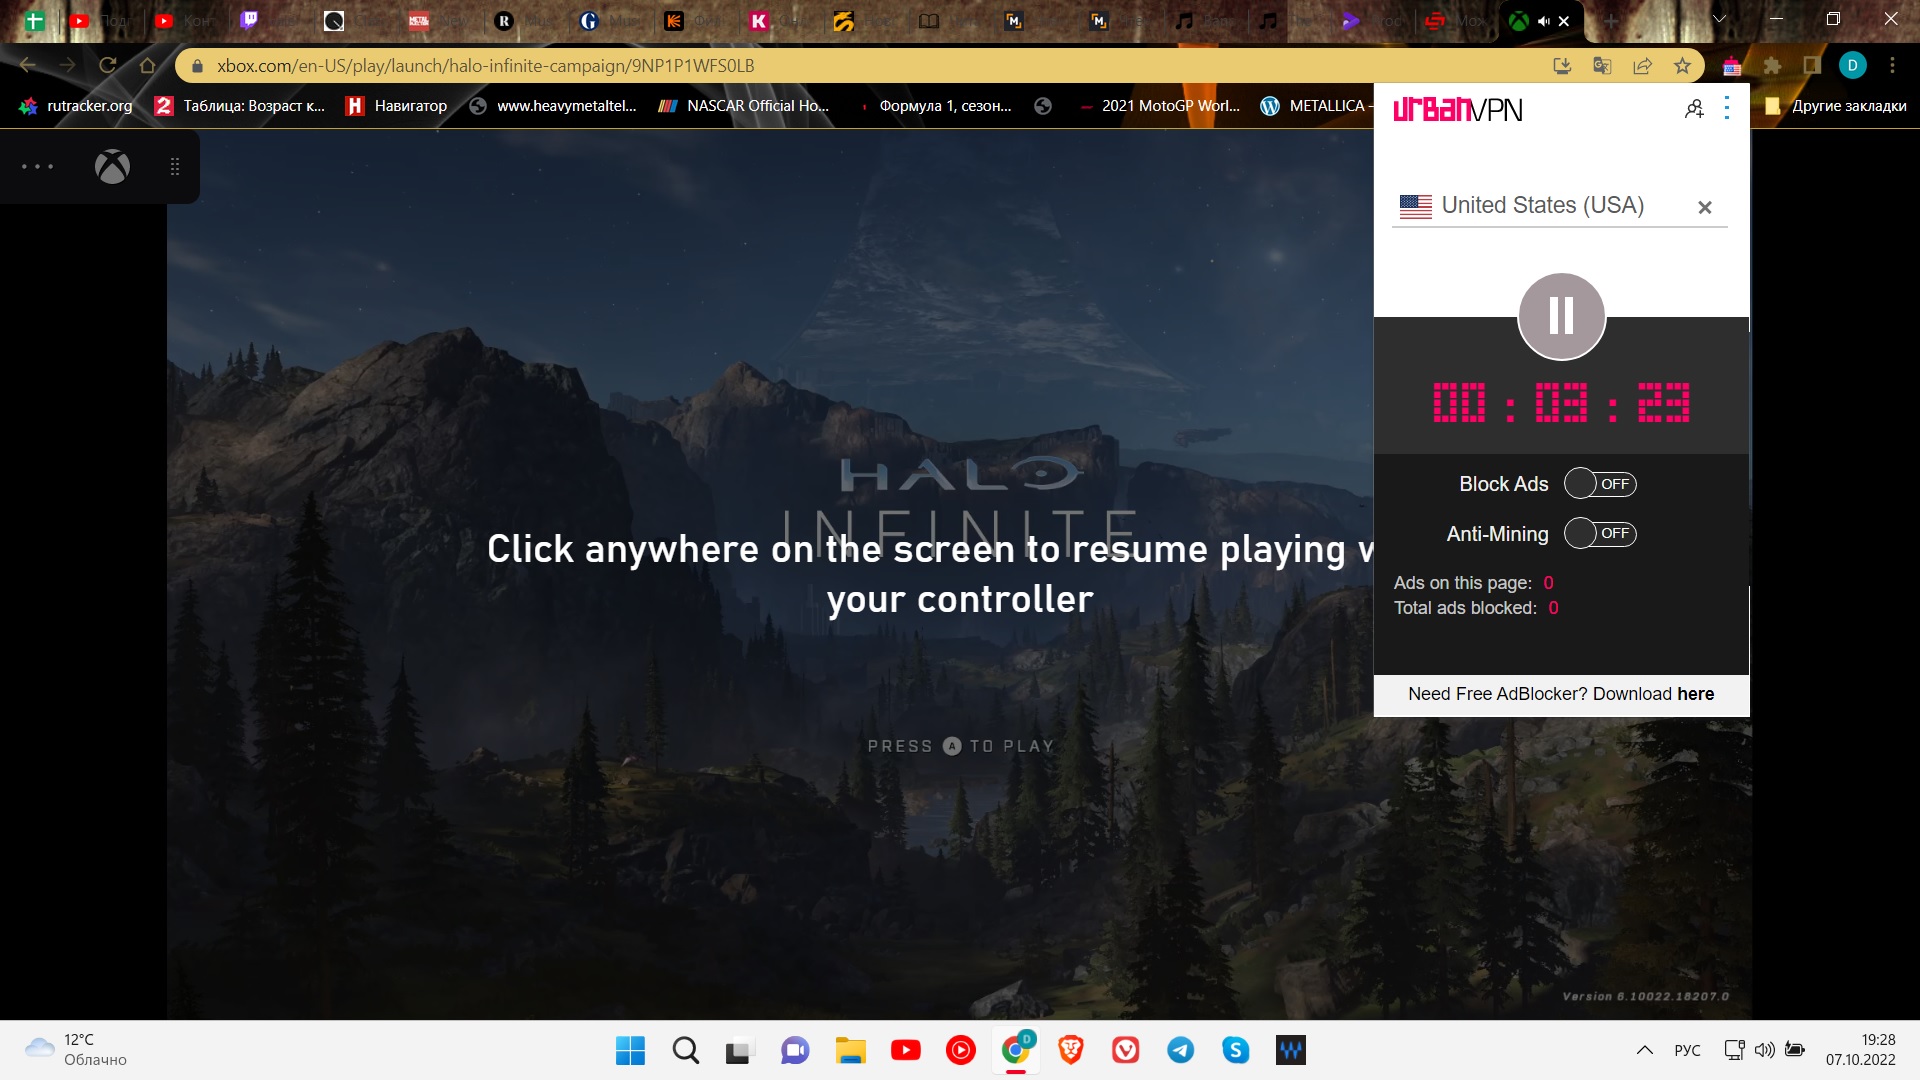
Task: Open NASCAR Official bookmark
Action: pos(743,106)
